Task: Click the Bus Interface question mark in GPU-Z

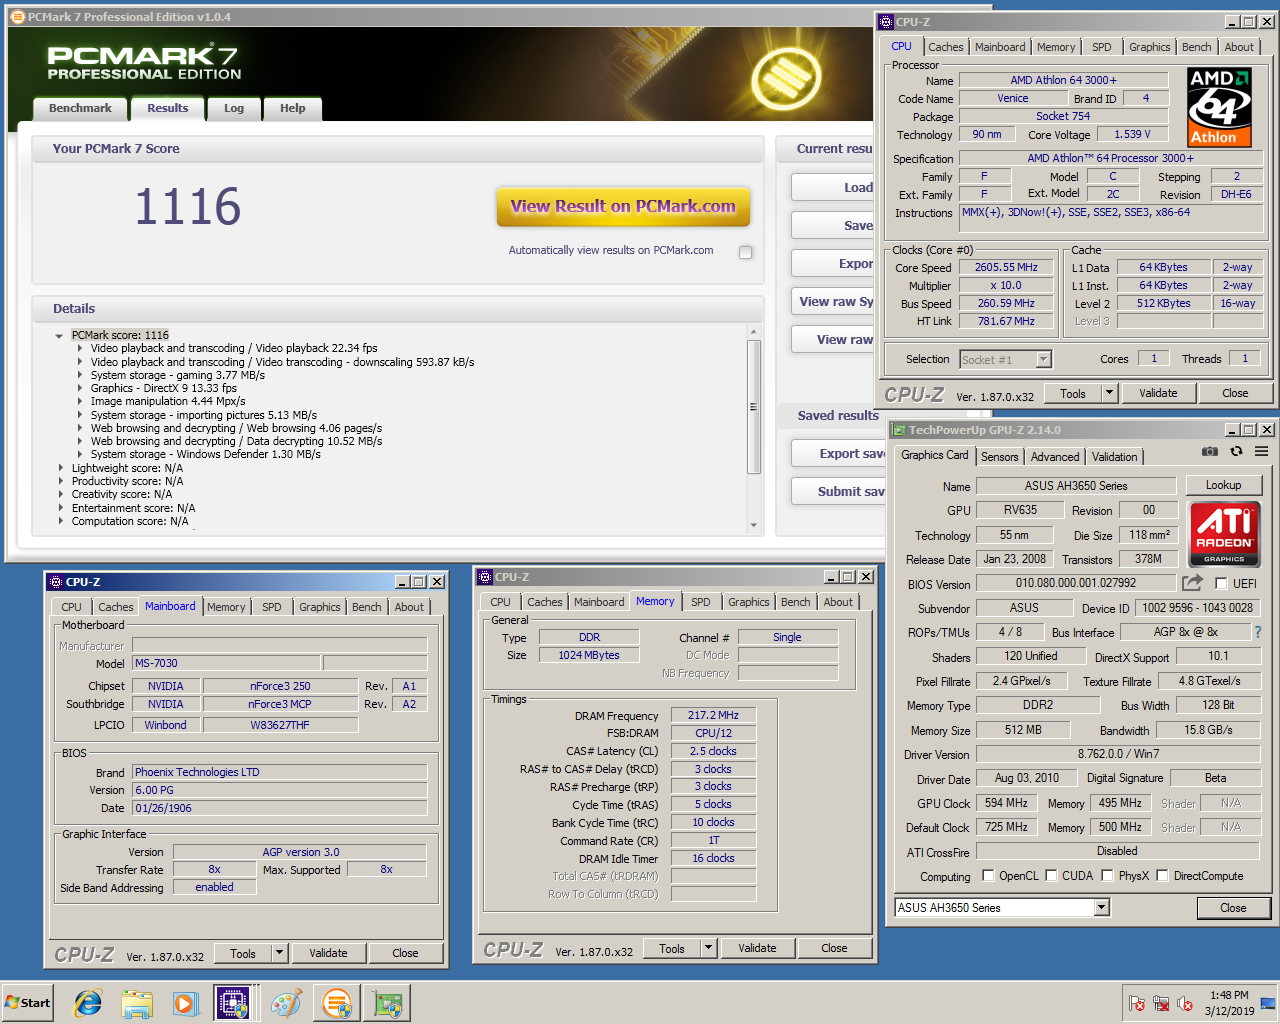Action: pos(1258,632)
